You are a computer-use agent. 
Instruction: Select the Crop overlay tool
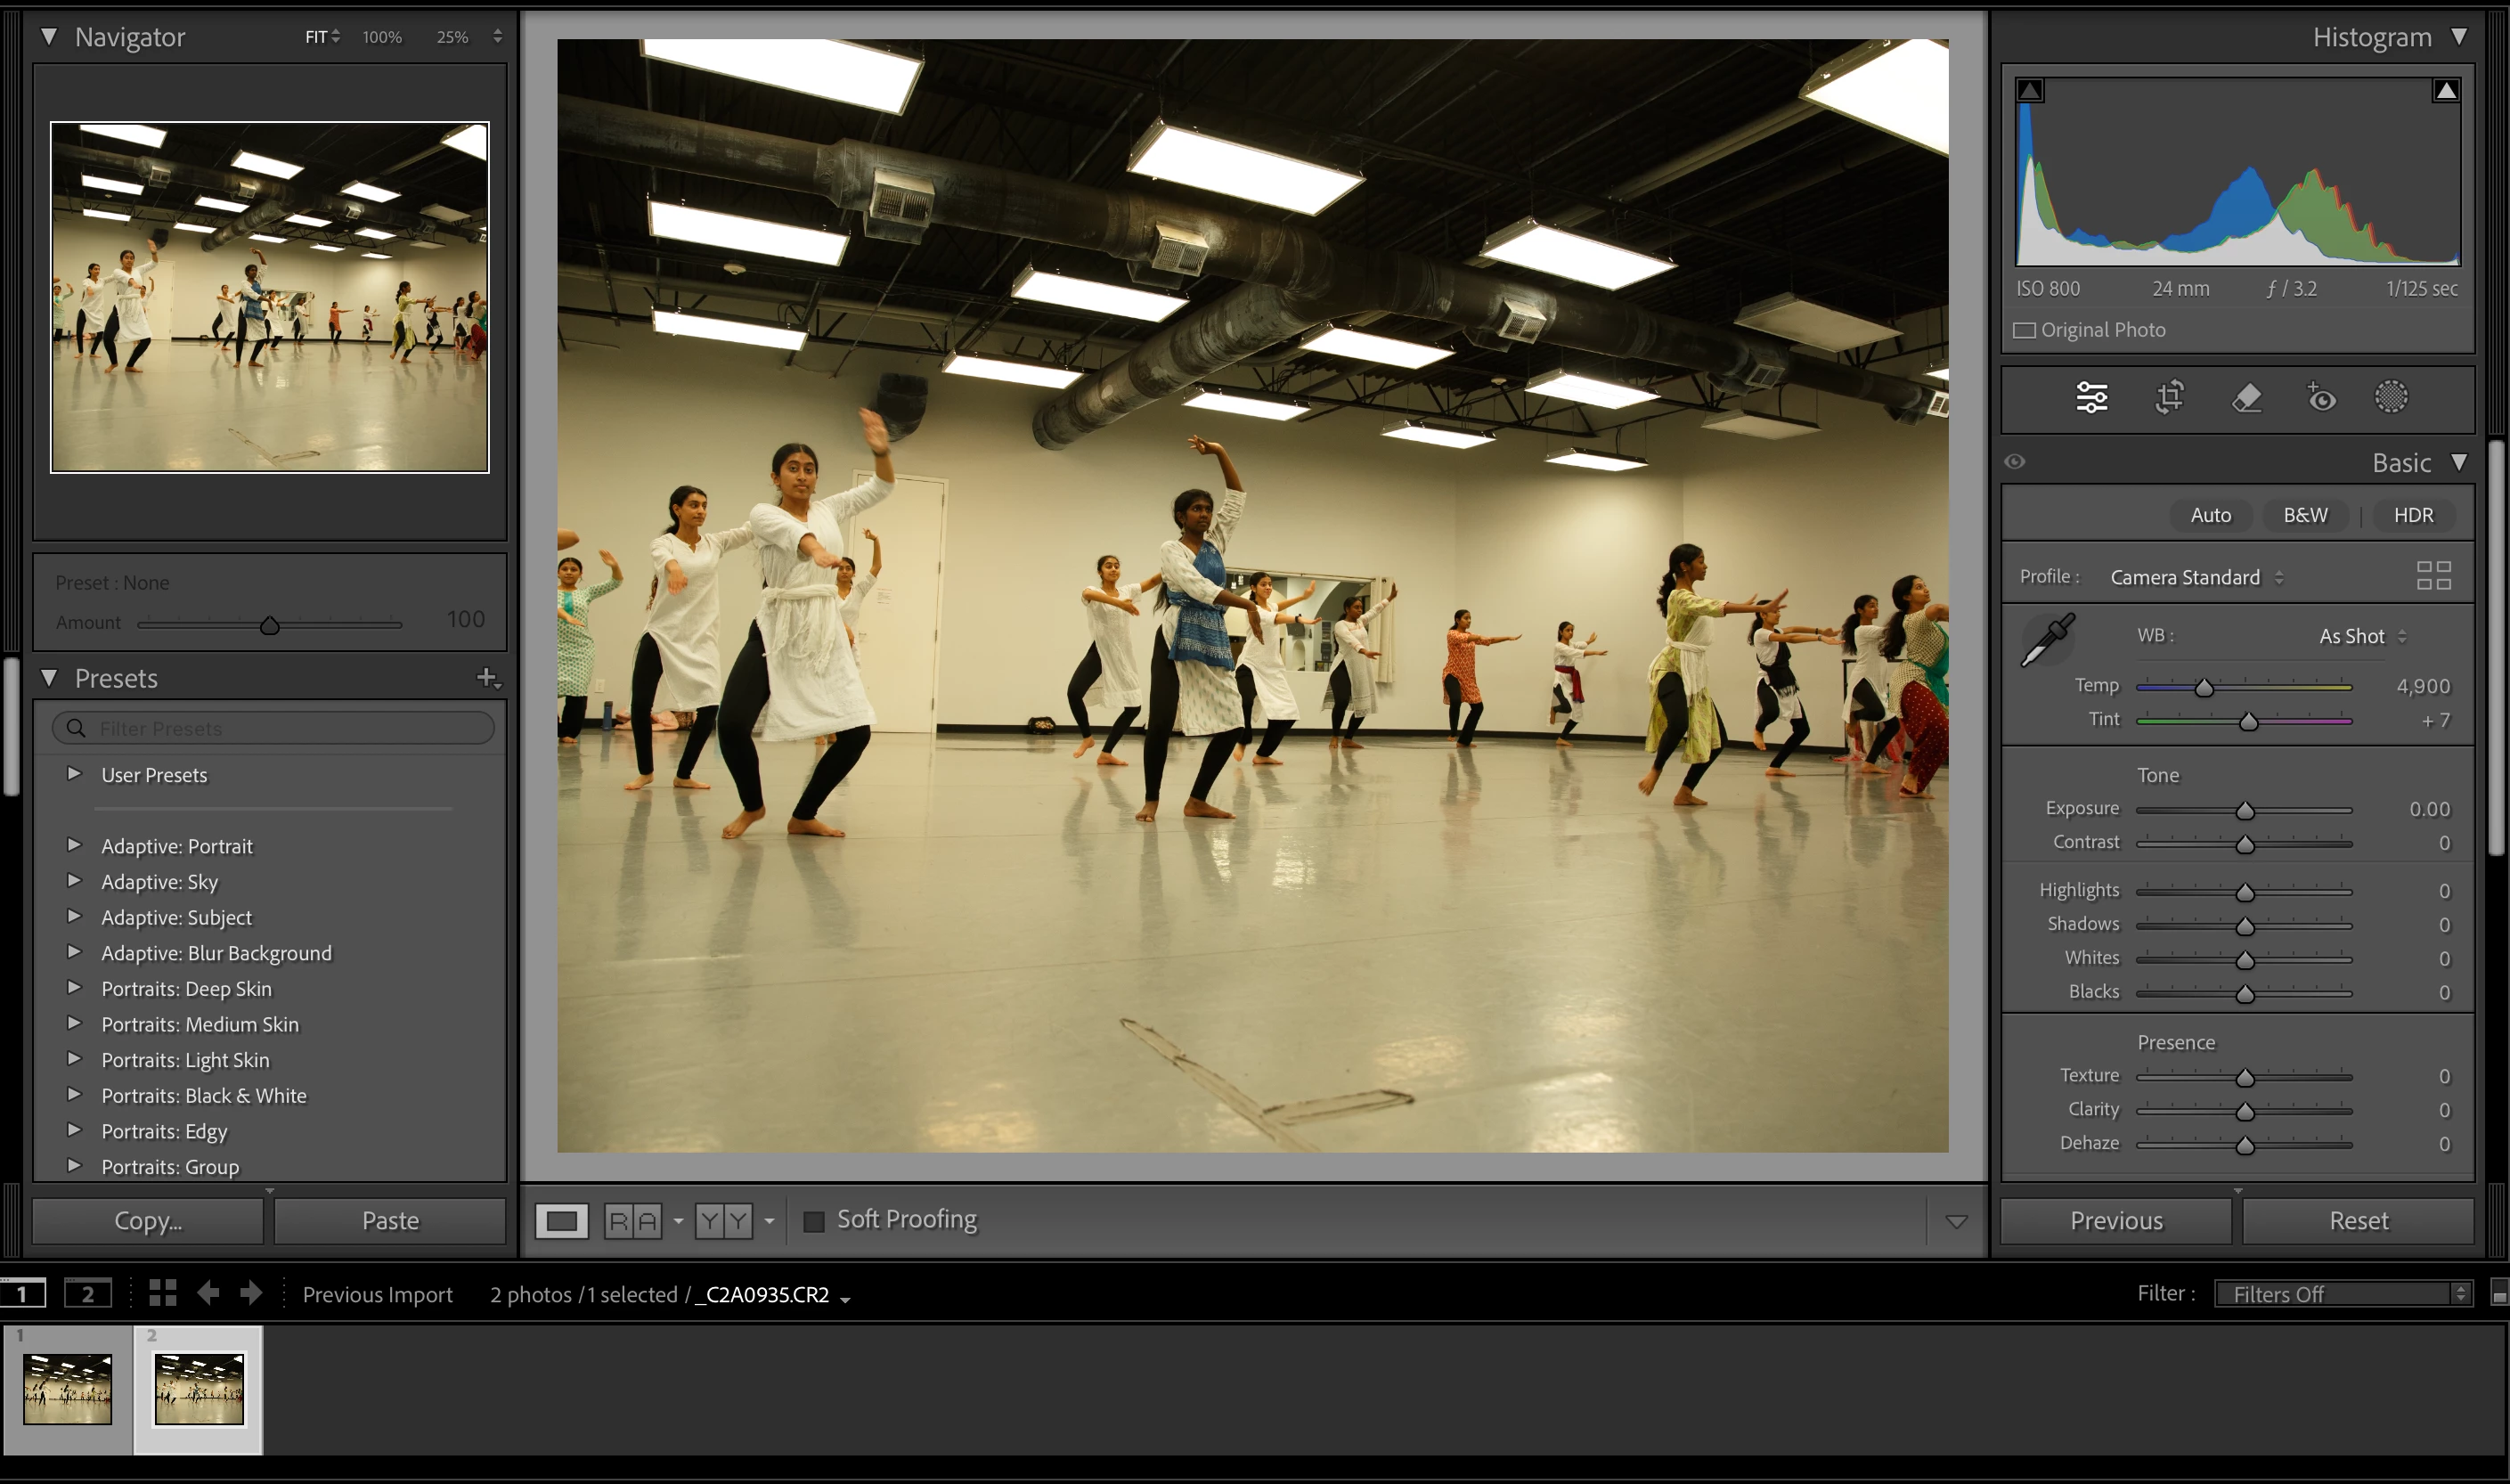tap(2169, 397)
